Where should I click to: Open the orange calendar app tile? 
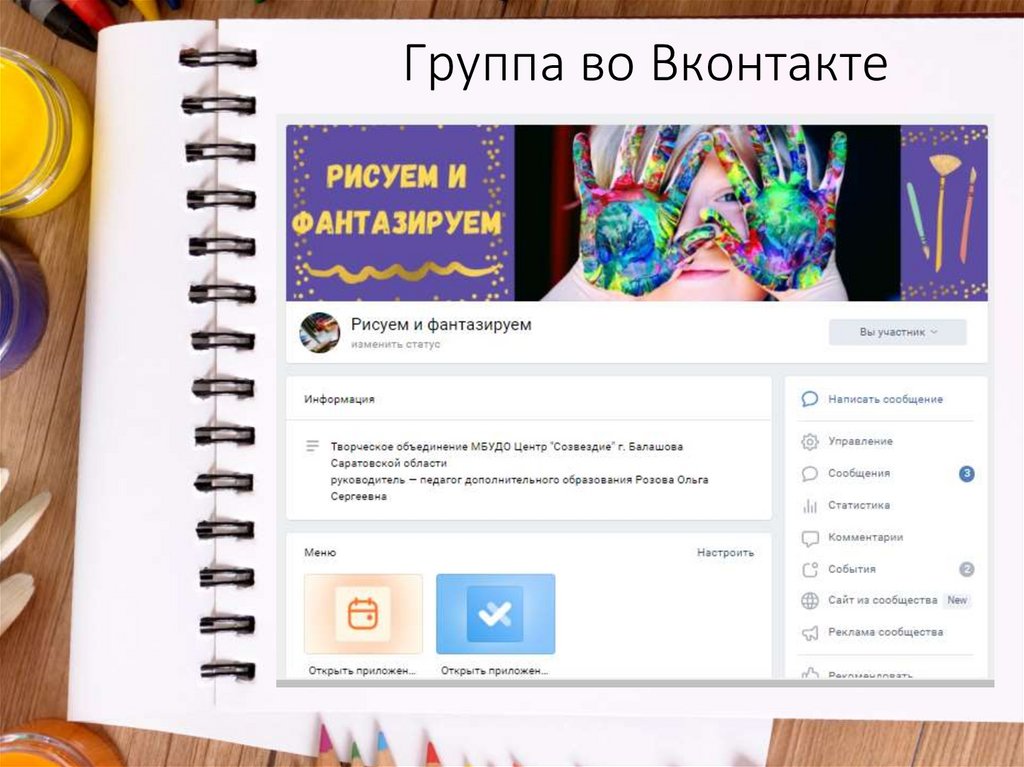click(x=363, y=613)
